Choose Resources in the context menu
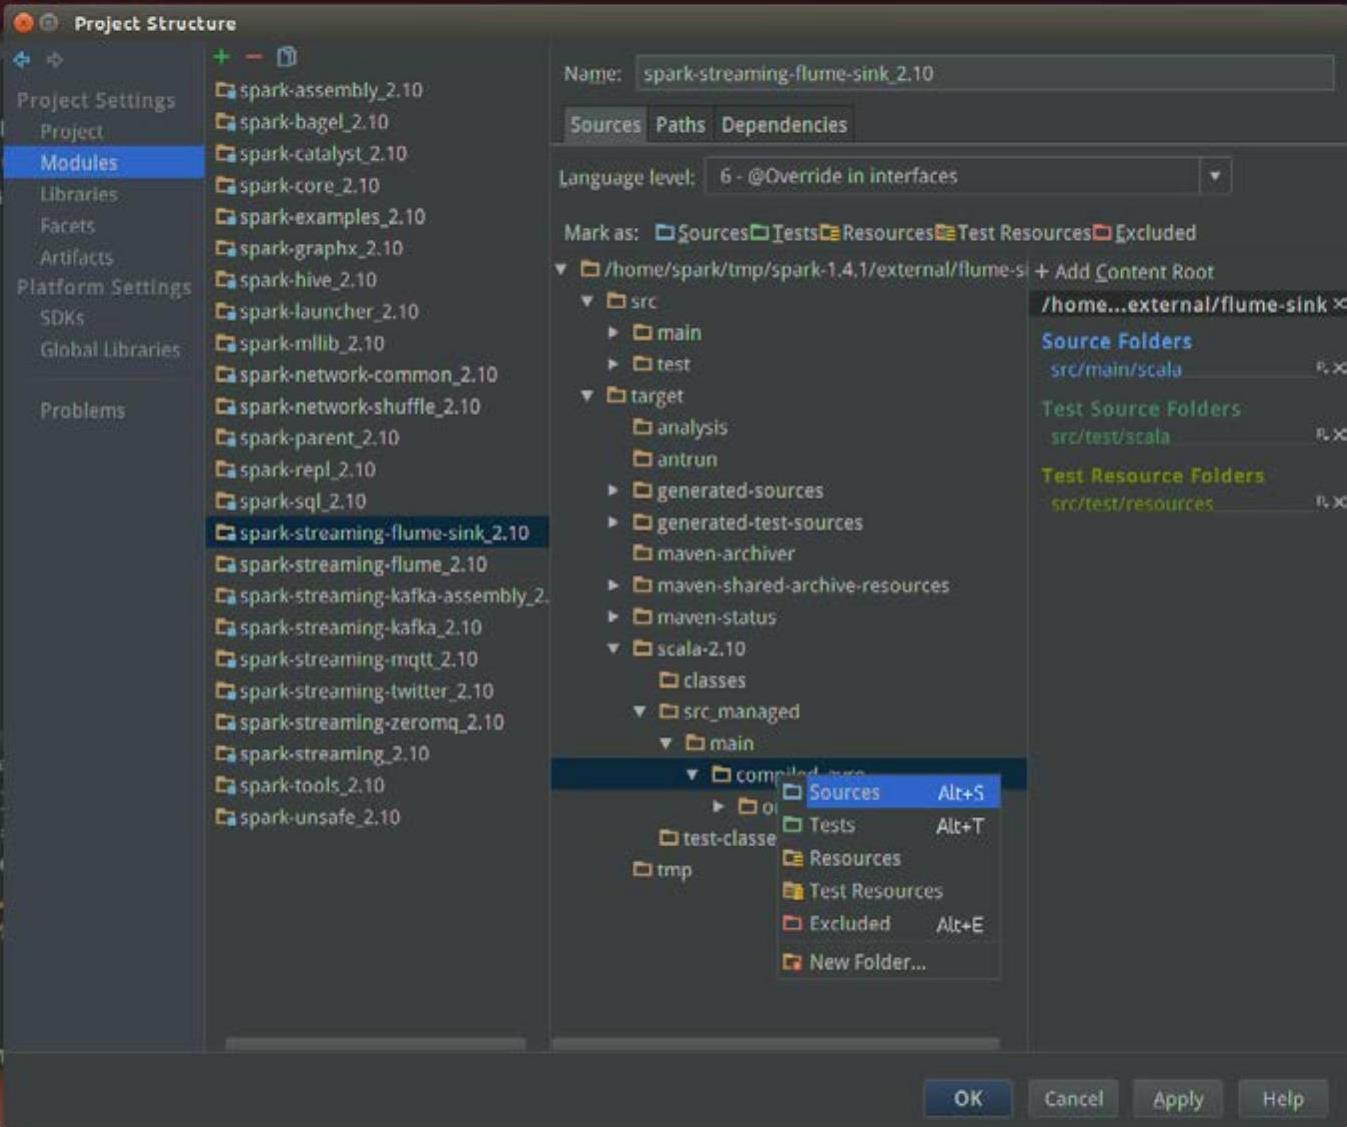The image size is (1347, 1127). point(889,859)
